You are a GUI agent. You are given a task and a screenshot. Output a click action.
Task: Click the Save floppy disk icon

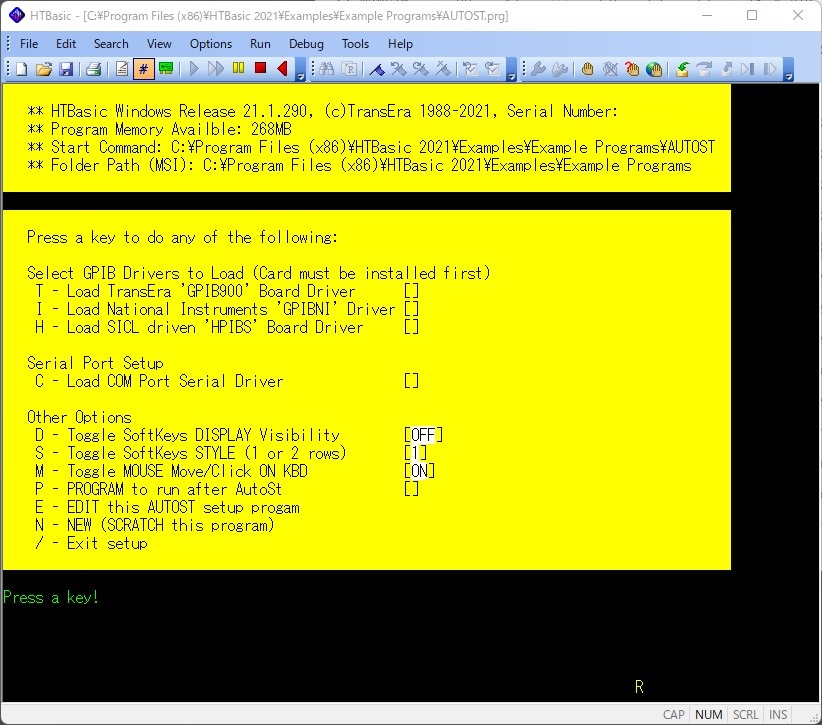66,69
